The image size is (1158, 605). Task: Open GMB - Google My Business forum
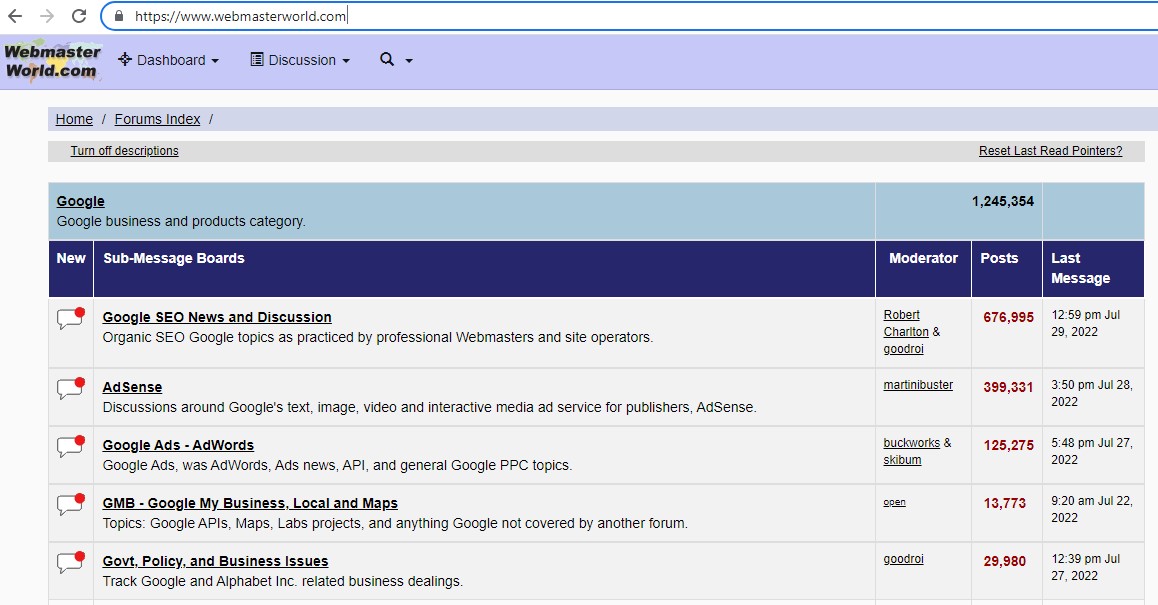click(x=250, y=503)
